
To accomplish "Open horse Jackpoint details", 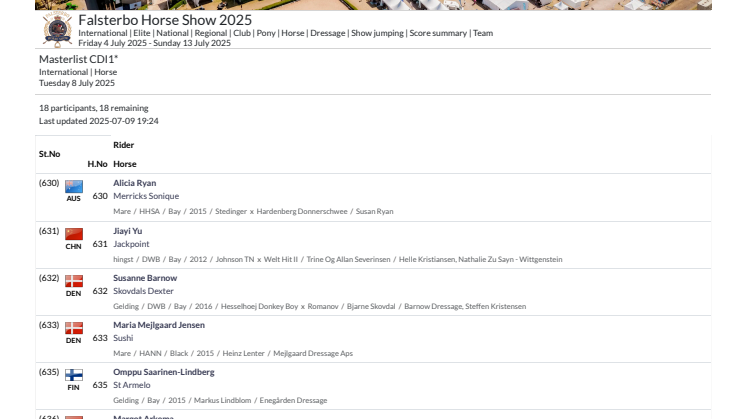I will coord(131,244).
